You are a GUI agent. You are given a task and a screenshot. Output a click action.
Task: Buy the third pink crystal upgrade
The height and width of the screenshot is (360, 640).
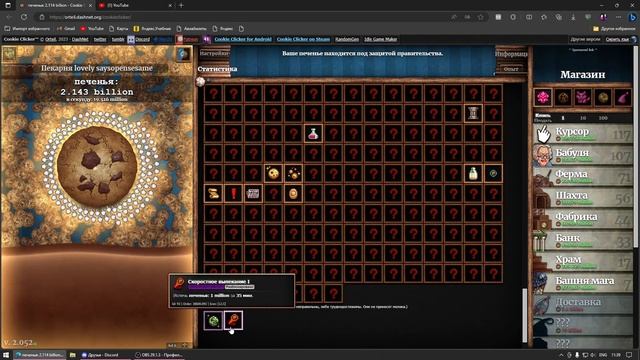(x=583, y=97)
